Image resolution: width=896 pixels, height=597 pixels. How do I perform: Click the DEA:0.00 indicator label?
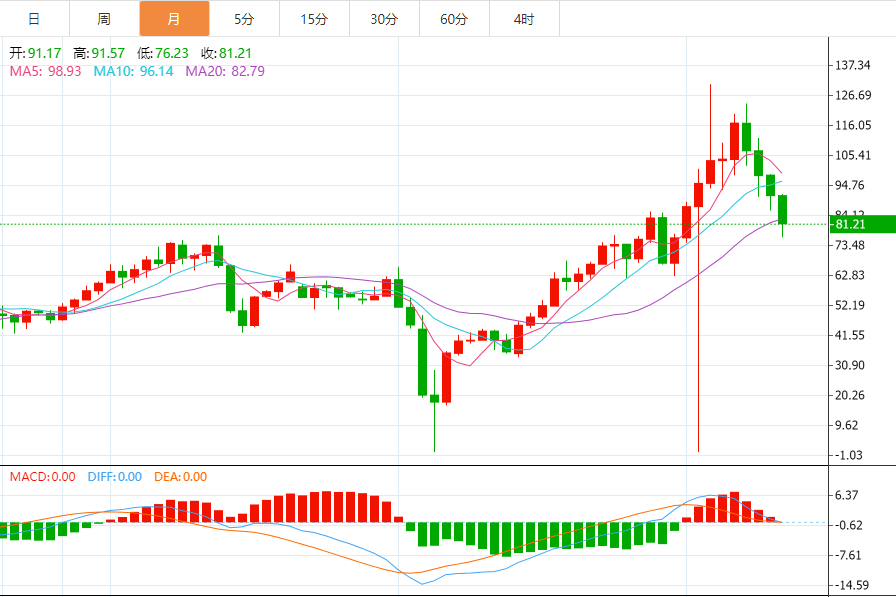(x=181, y=476)
